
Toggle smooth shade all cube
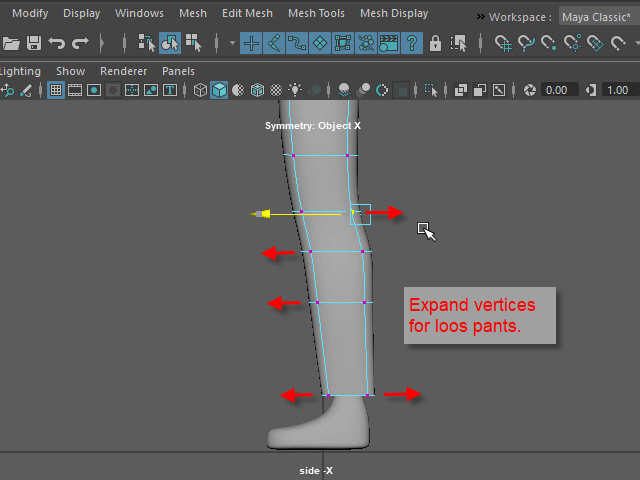click(x=219, y=90)
